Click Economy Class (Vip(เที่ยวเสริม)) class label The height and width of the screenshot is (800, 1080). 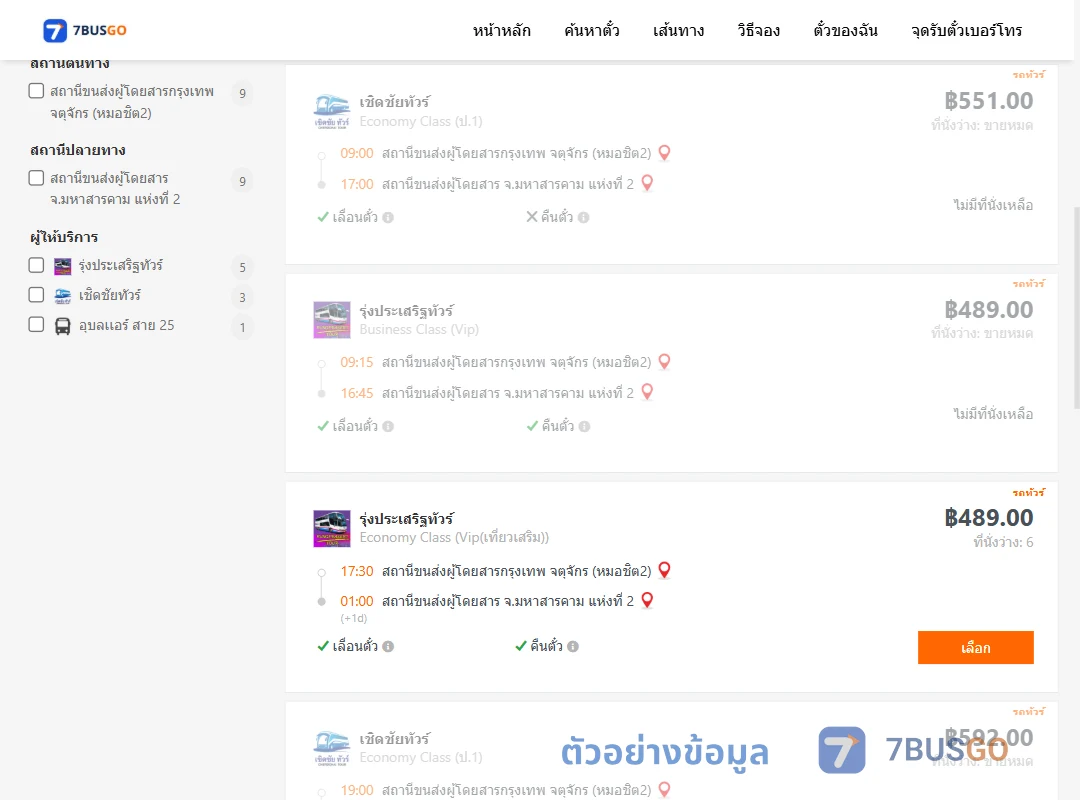pyautogui.click(x=454, y=537)
